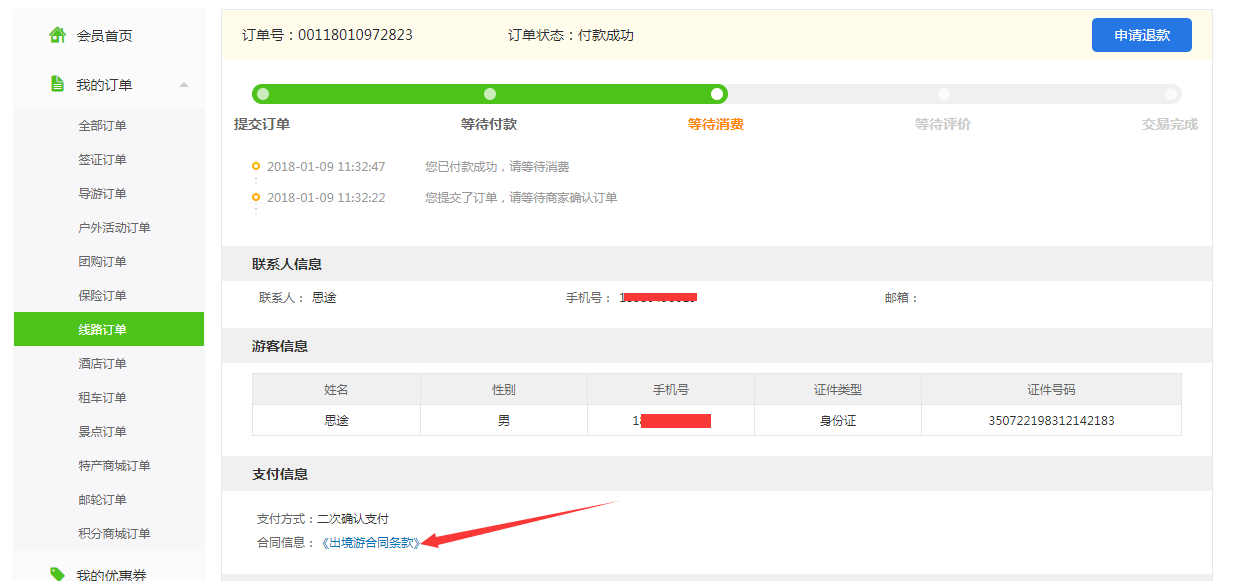The height and width of the screenshot is (581, 1258).
Task: Open the 《出境游合同条款》 contract link
Action: [371, 543]
